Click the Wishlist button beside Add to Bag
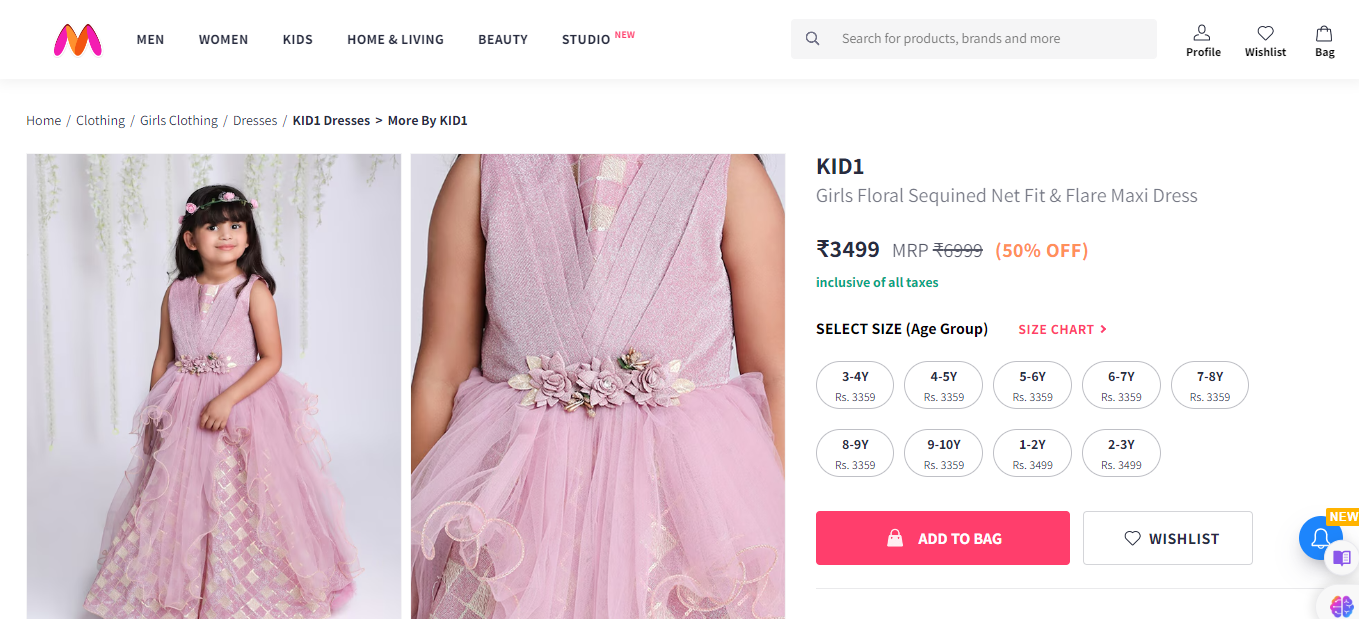This screenshot has width=1359, height=619. coord(1167,538)
